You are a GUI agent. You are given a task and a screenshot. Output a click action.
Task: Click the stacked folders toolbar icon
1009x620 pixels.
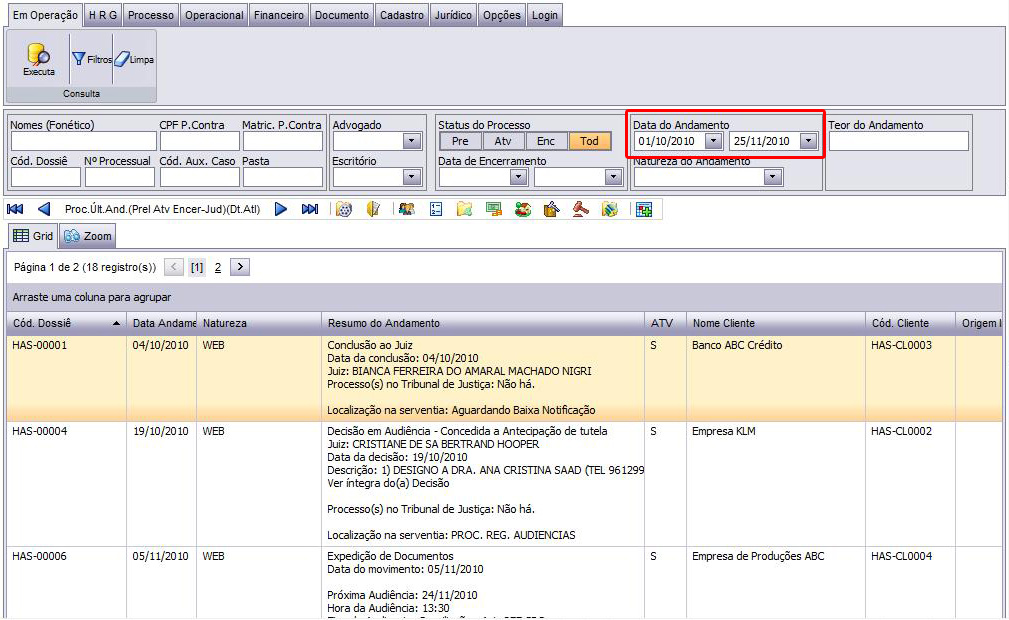coord(609,209)
